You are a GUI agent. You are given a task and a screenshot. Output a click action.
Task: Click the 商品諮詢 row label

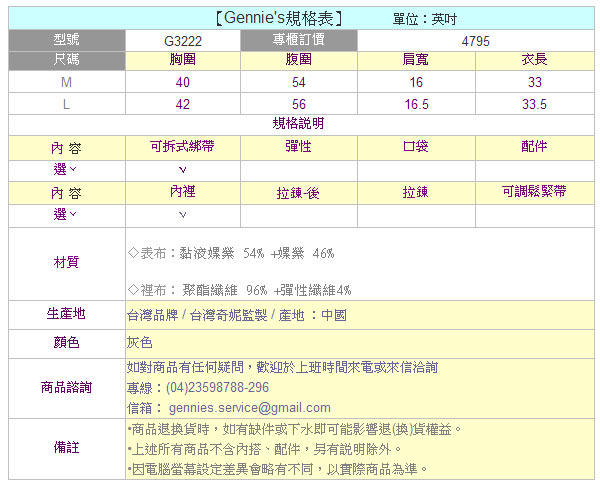[x=67, y=387]
